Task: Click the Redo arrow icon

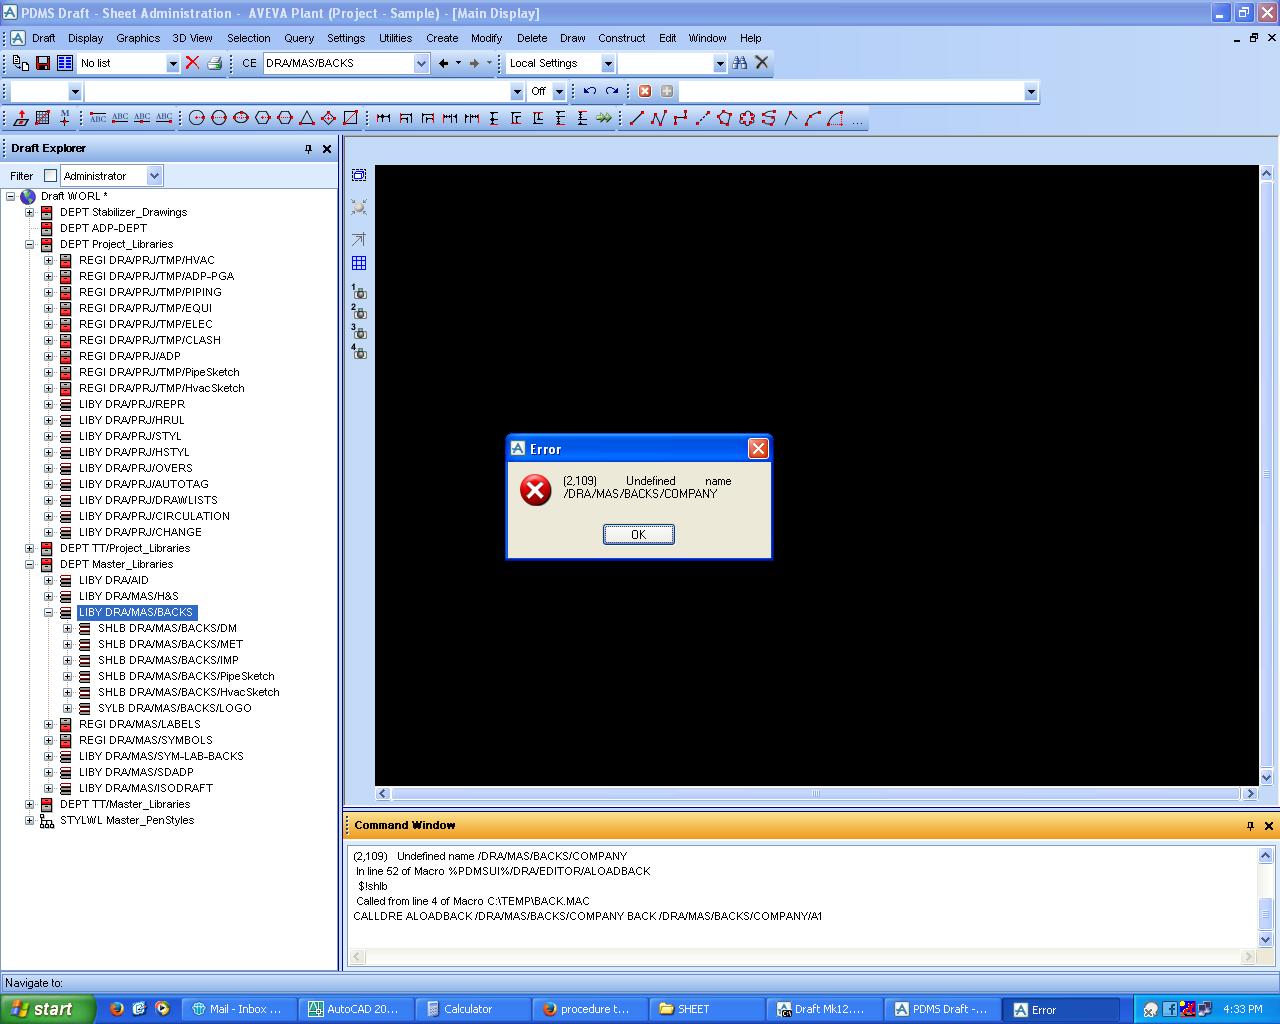Action: click(612, 91)
